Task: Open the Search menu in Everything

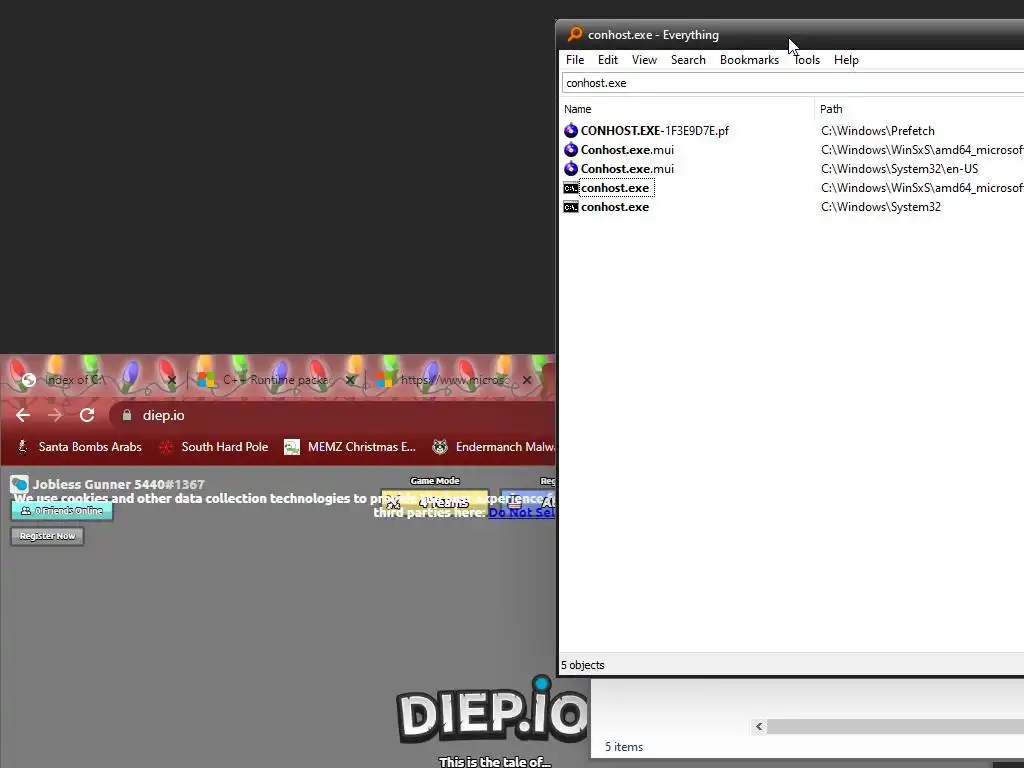Action: click(688, 59)
